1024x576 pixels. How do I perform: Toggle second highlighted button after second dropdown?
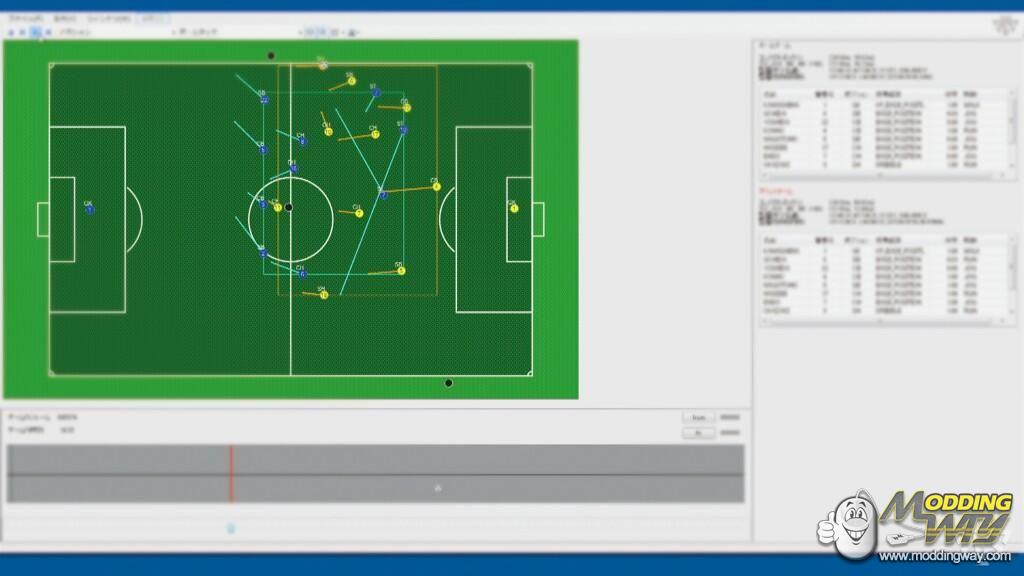(x=322, y=32)
